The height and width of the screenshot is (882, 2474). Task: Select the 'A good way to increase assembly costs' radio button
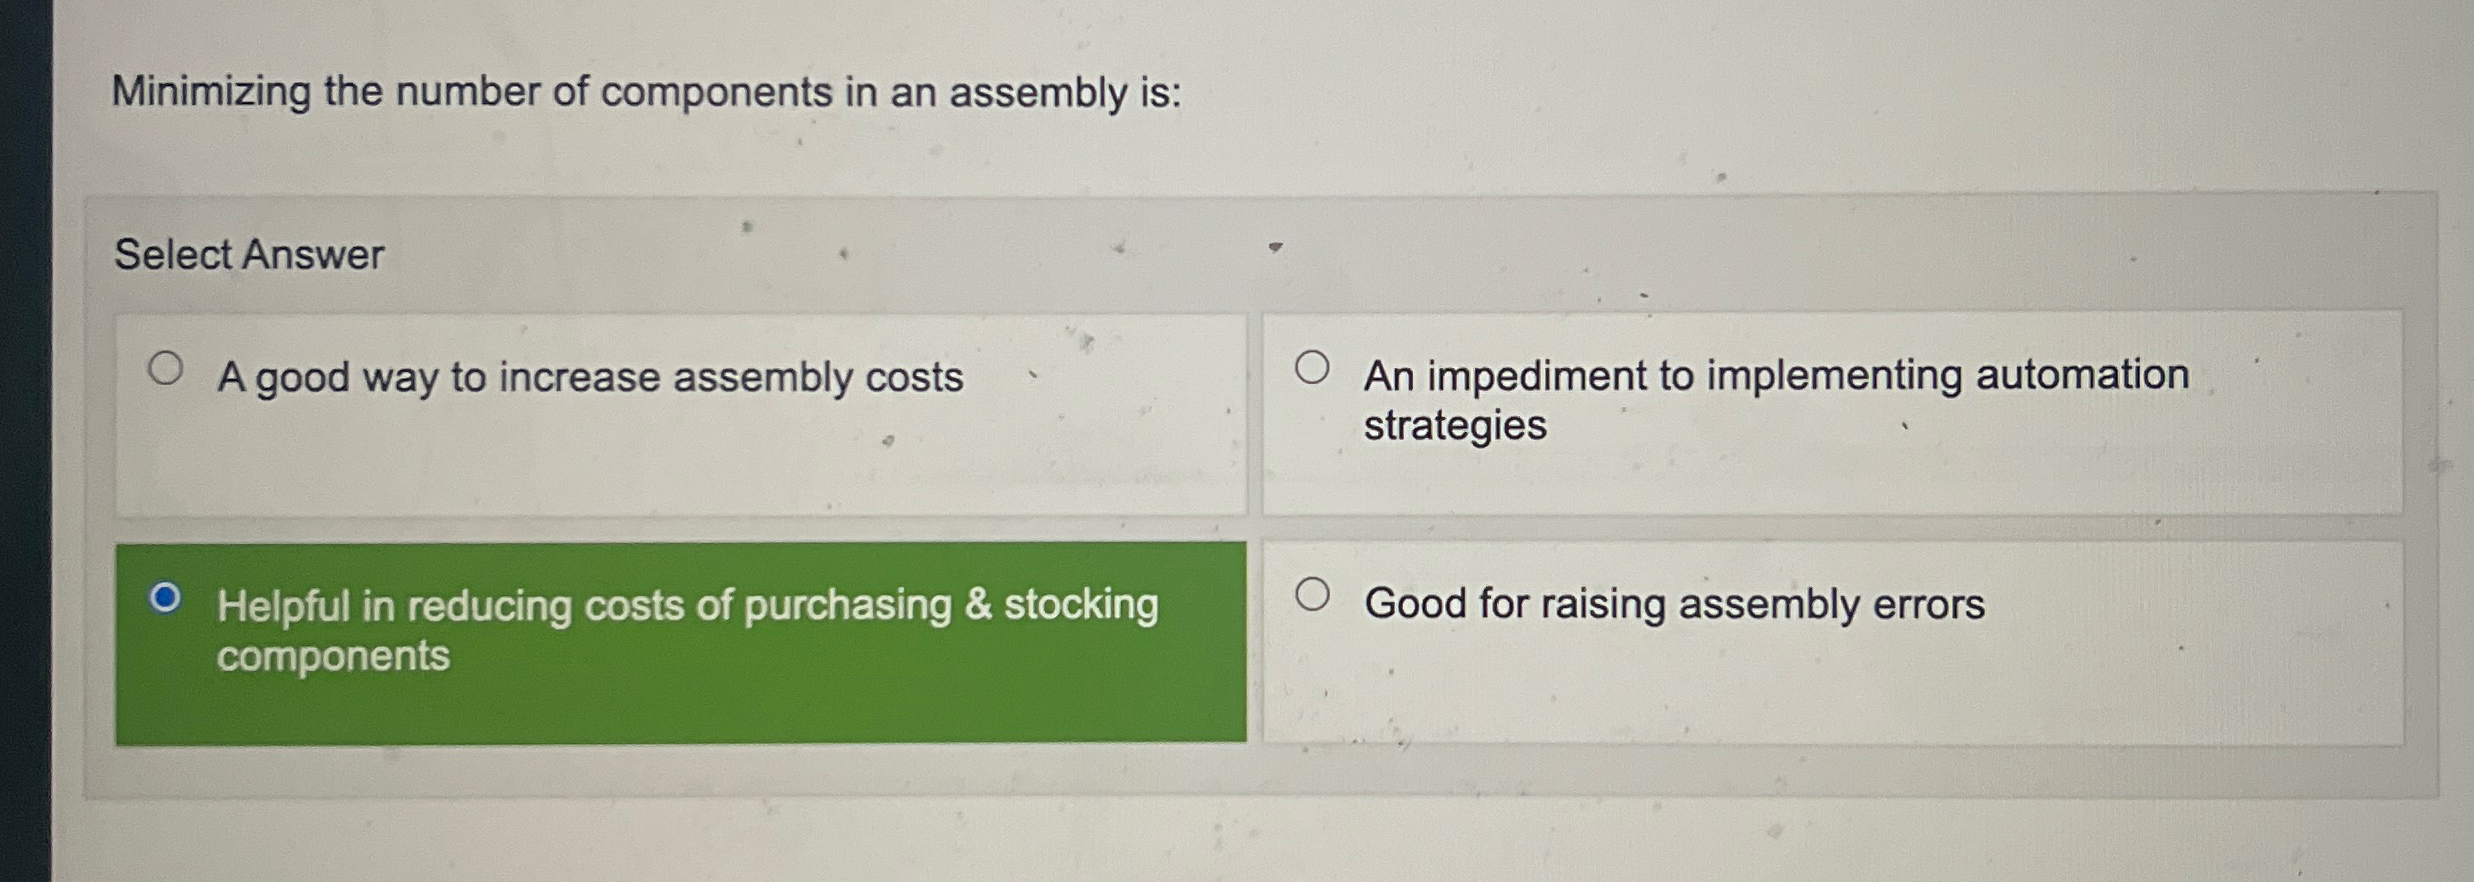click(166, 368)
